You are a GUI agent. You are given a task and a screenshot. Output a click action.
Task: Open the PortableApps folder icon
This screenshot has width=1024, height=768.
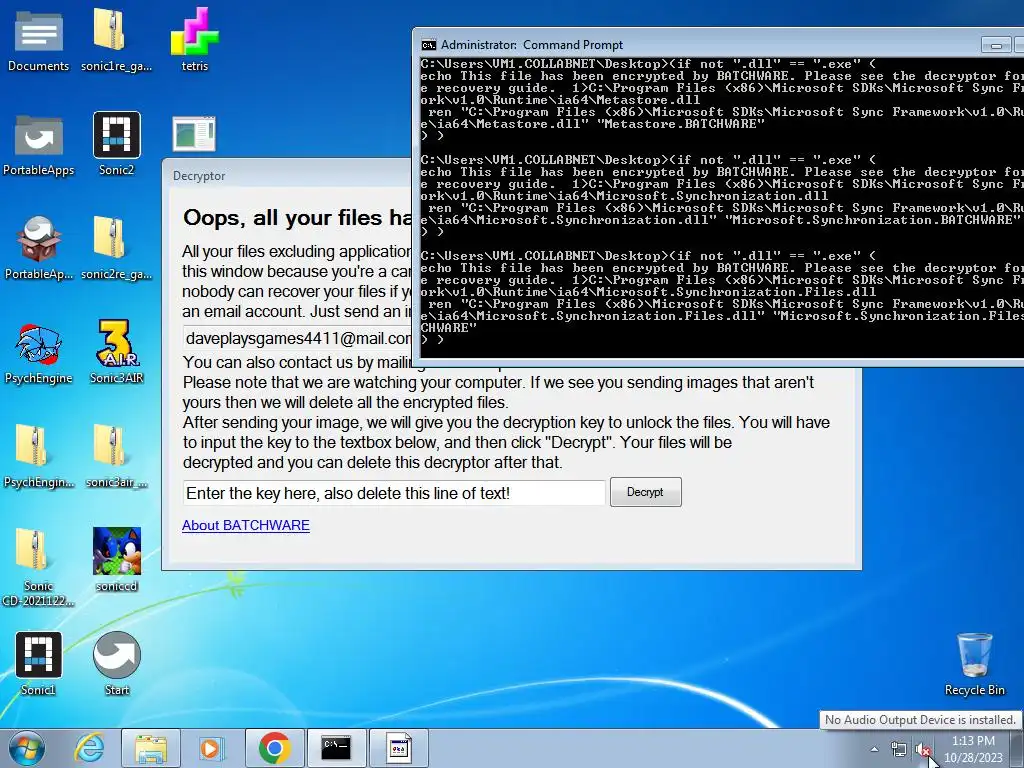tap(39, 145)
